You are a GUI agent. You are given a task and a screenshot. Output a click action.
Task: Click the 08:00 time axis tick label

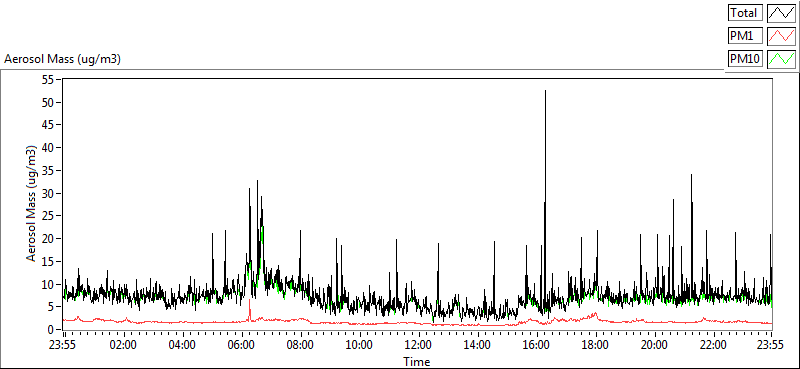[x=300, y=345]
